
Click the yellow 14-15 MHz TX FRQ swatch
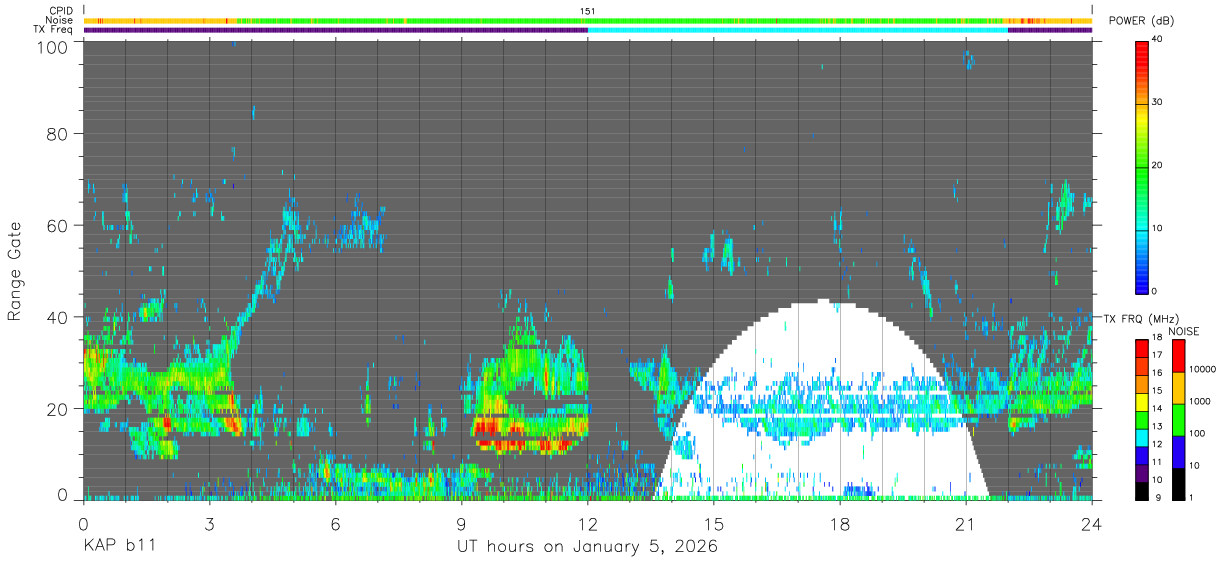1141,400
